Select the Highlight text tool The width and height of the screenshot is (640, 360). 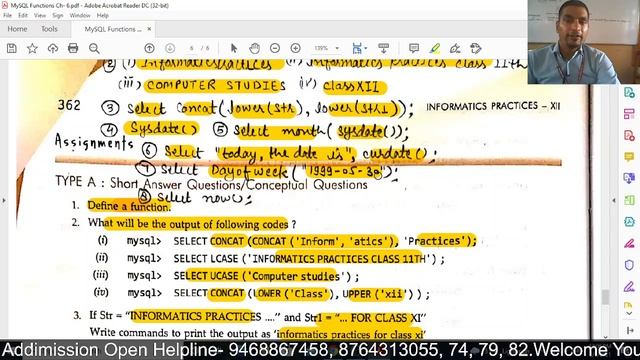[435, 49]
